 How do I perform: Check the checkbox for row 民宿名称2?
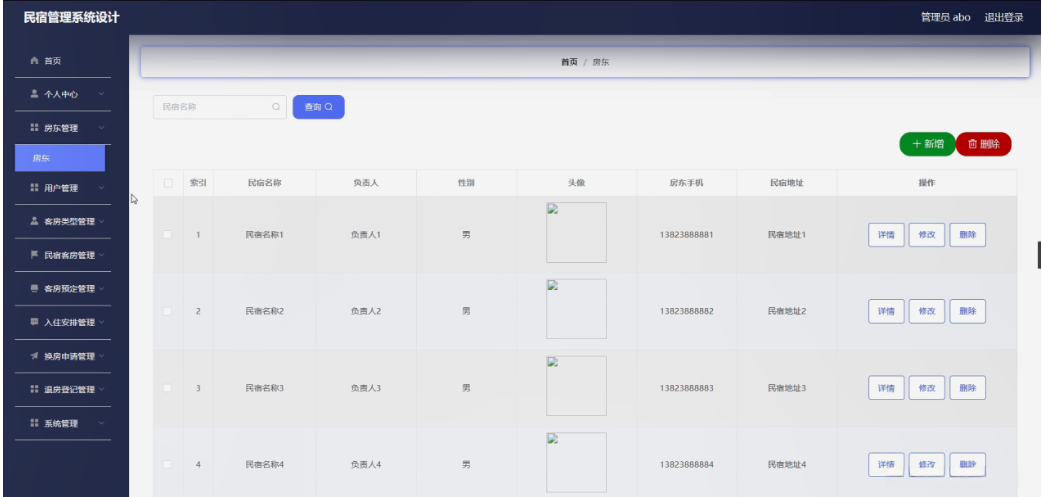point(167,311)
